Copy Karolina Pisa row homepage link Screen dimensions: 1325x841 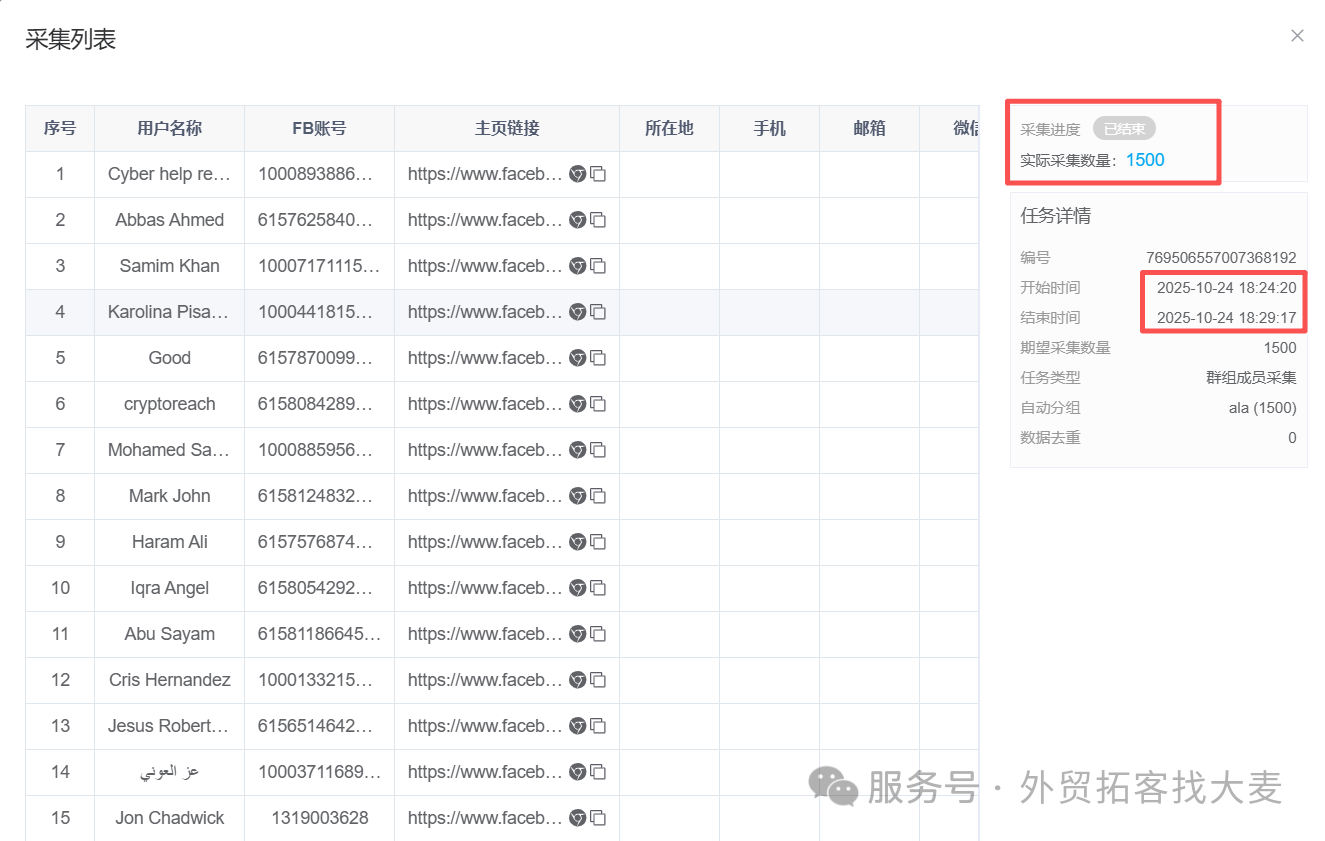(598, 312)
